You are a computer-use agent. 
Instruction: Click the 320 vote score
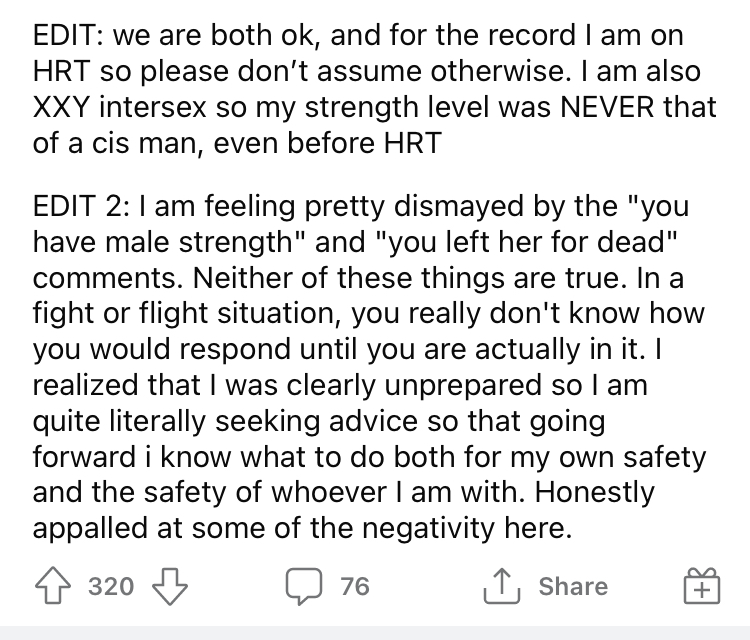(x=111, y=586)
